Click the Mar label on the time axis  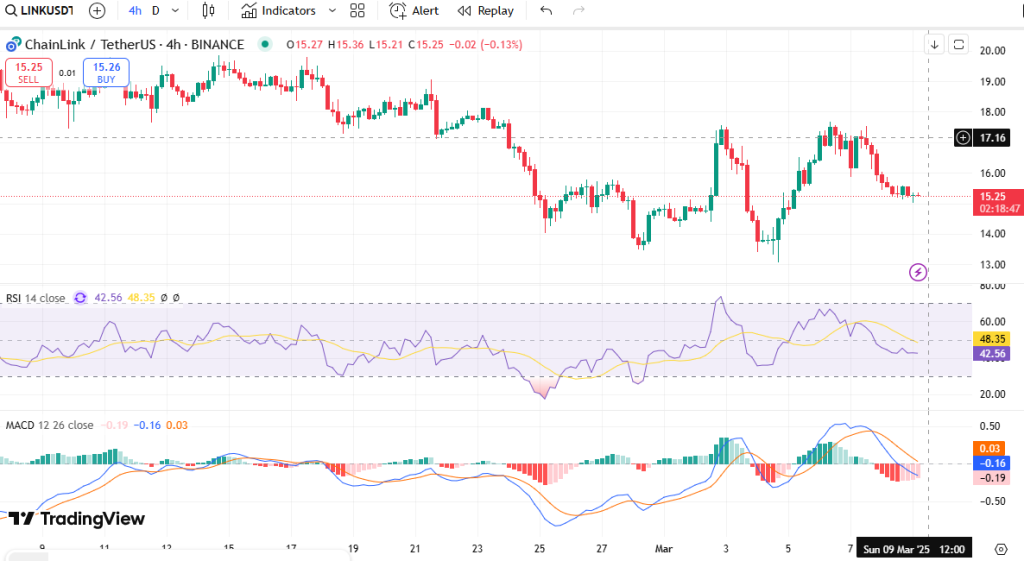[664, 549]
